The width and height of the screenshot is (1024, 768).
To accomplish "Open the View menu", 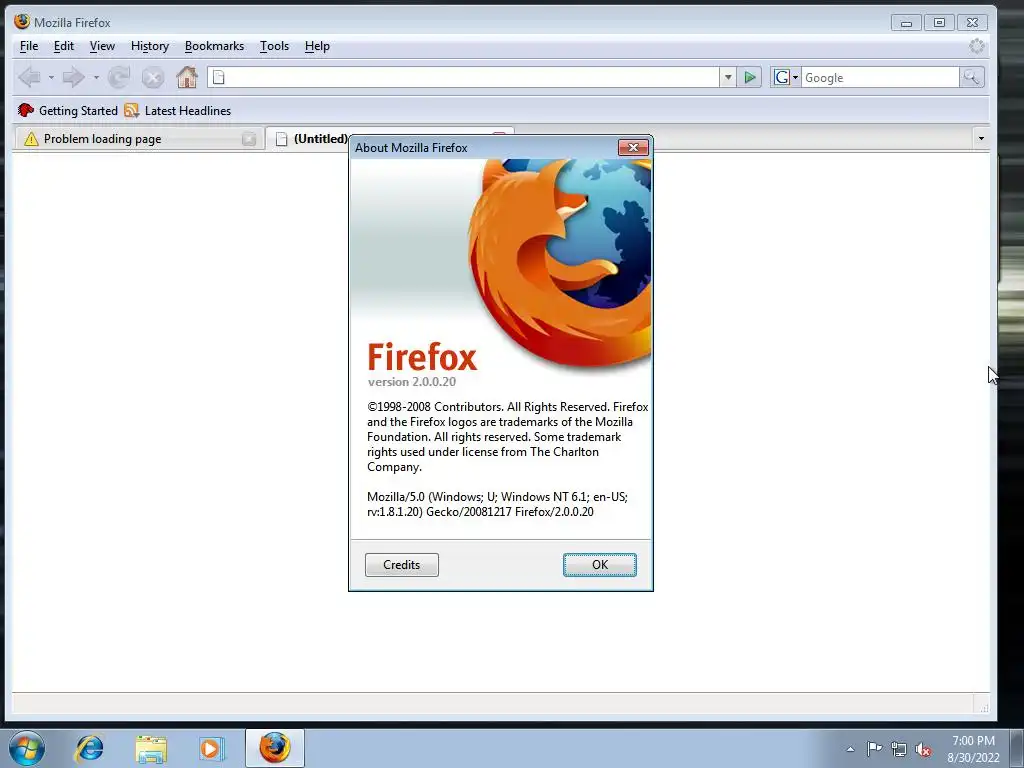I will point(102,46).
